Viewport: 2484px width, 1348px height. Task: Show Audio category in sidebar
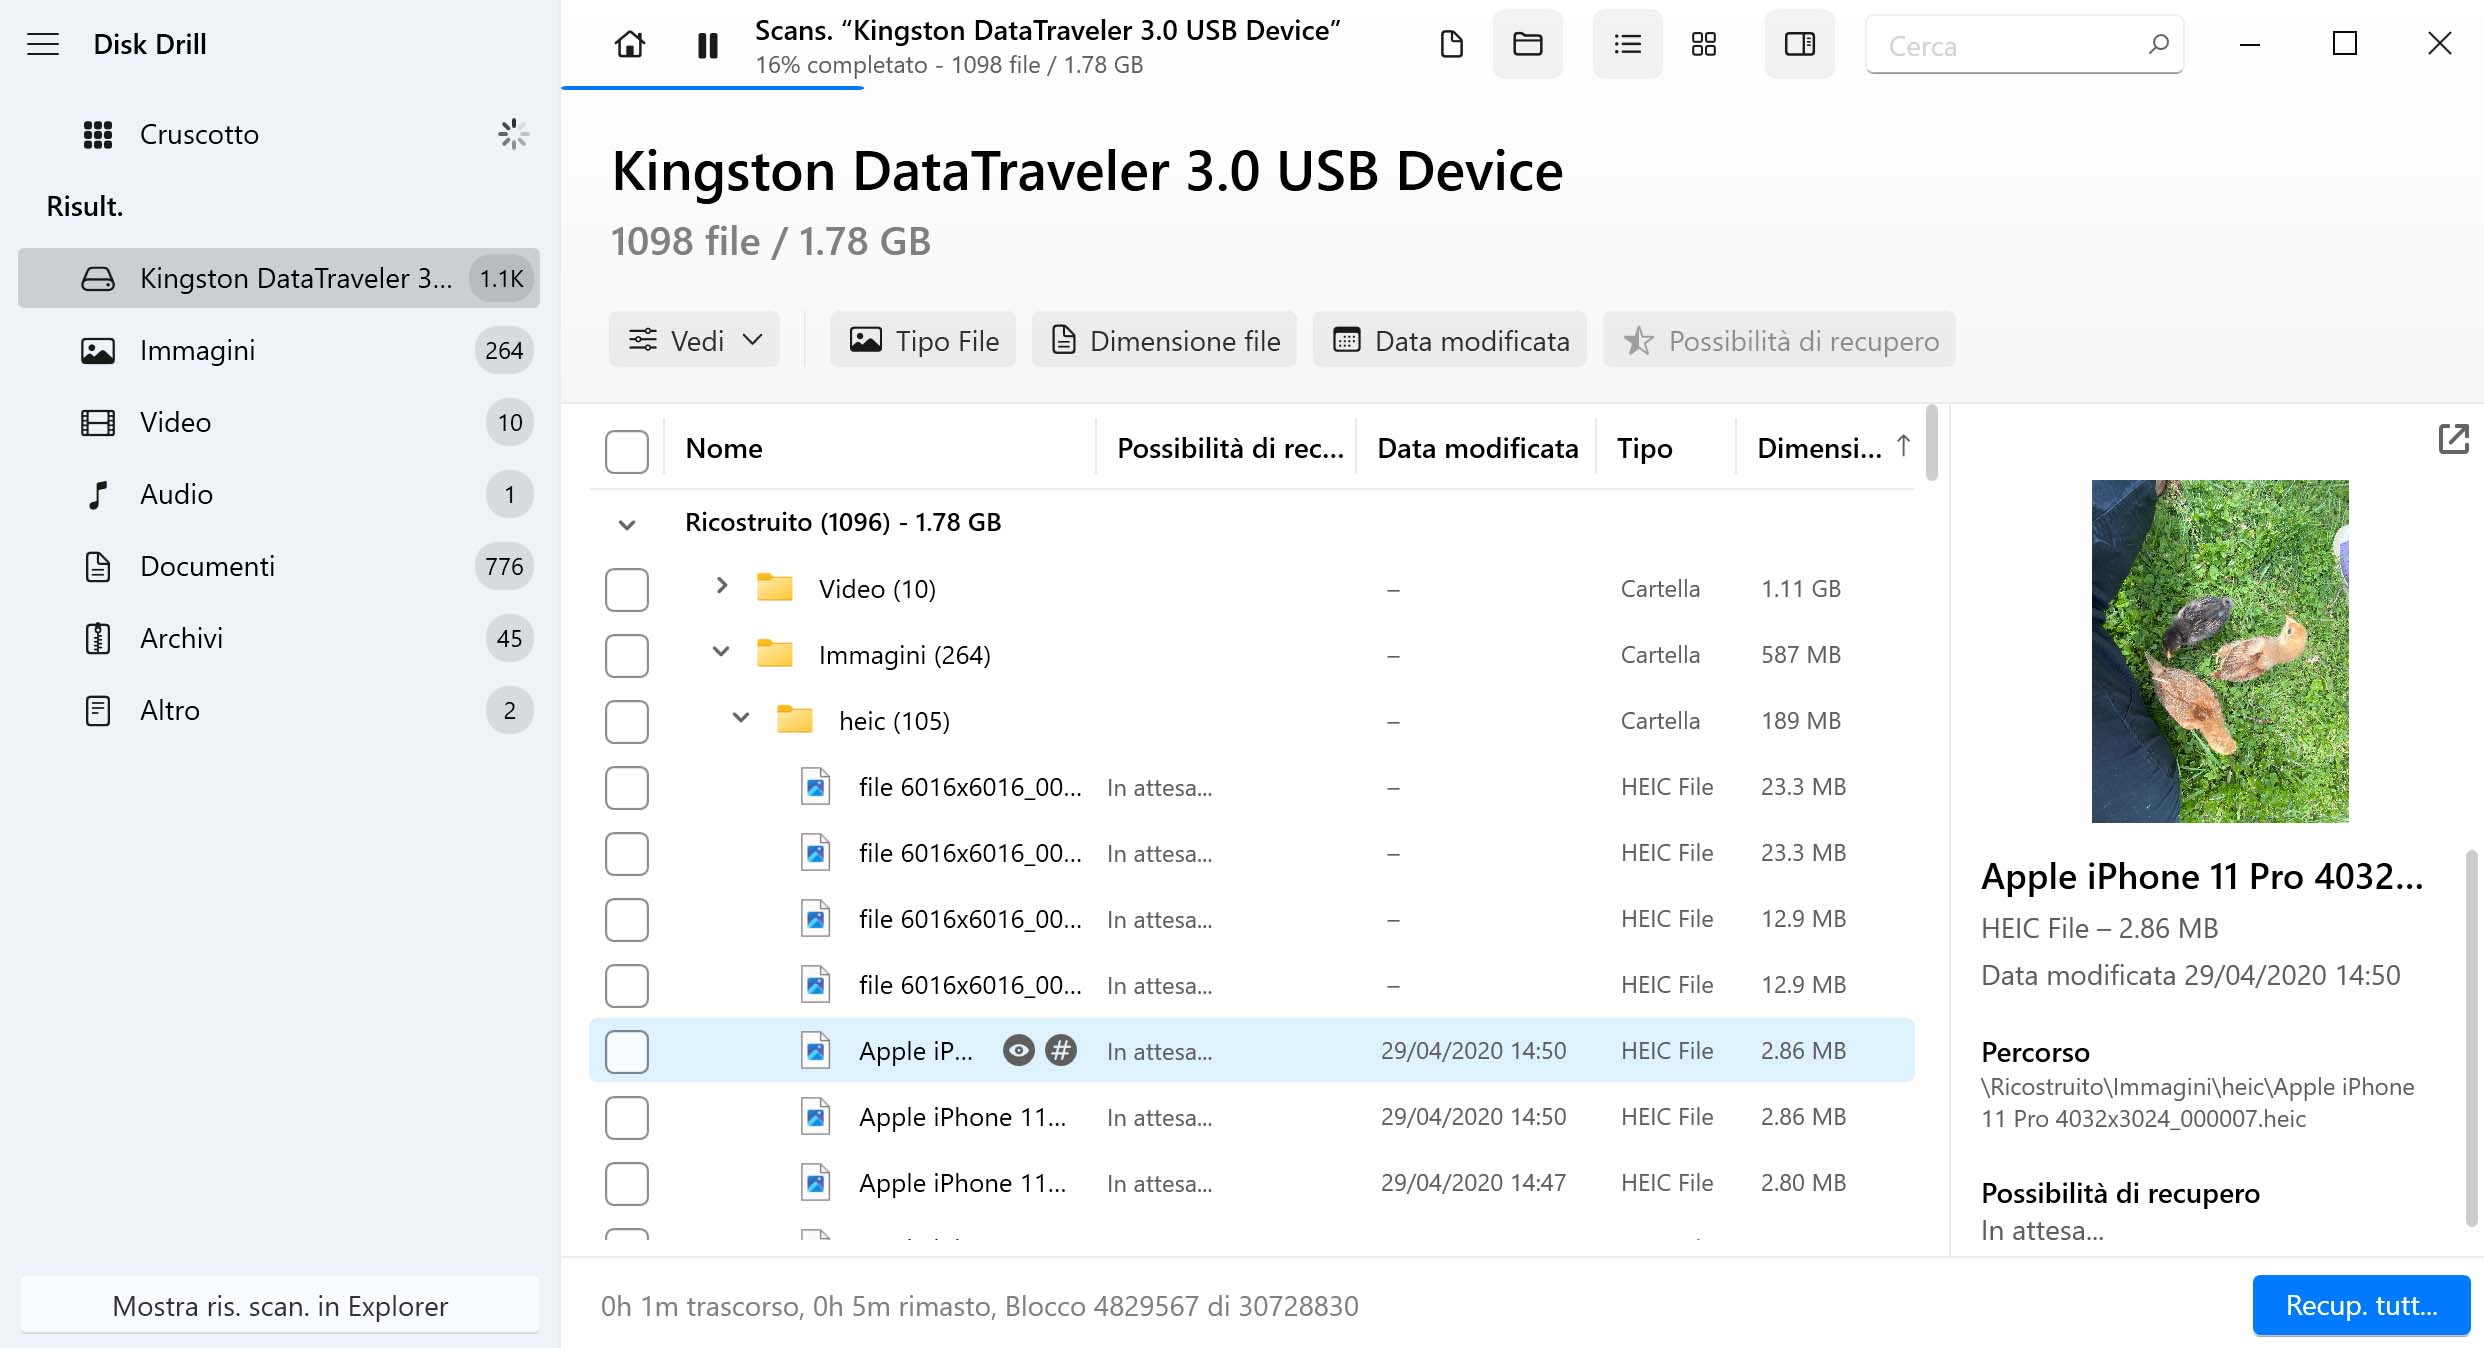(x=279, y=494)
